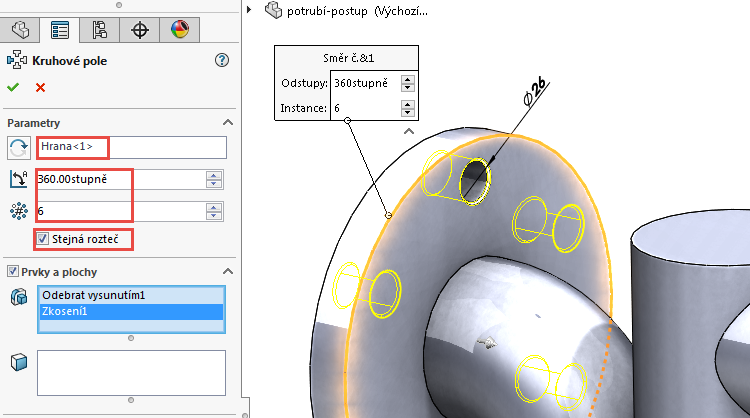Increase the angle value with up spinner
Image resolution: width=750 pixels, height=418 pixels.
pos(214,176)
